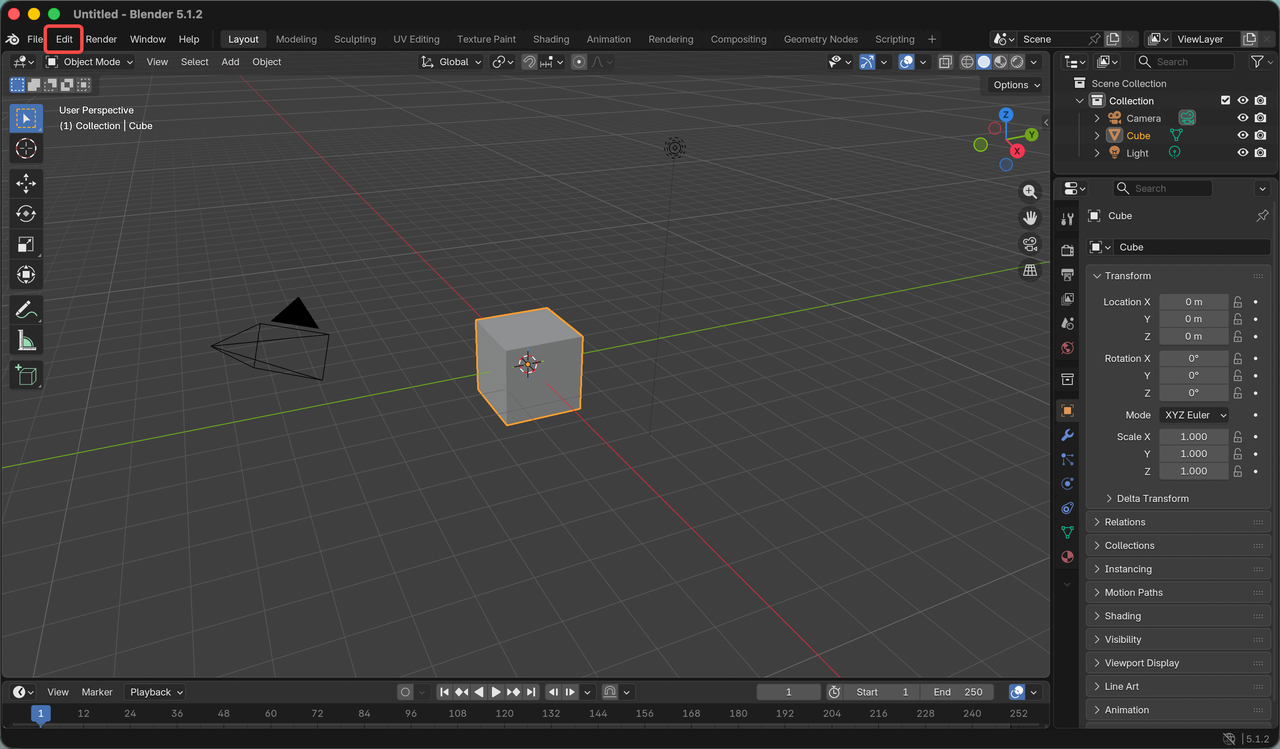Viewport: 1280px width, 749px height.
Task: Open the Window menu
Action: (148, 39)
